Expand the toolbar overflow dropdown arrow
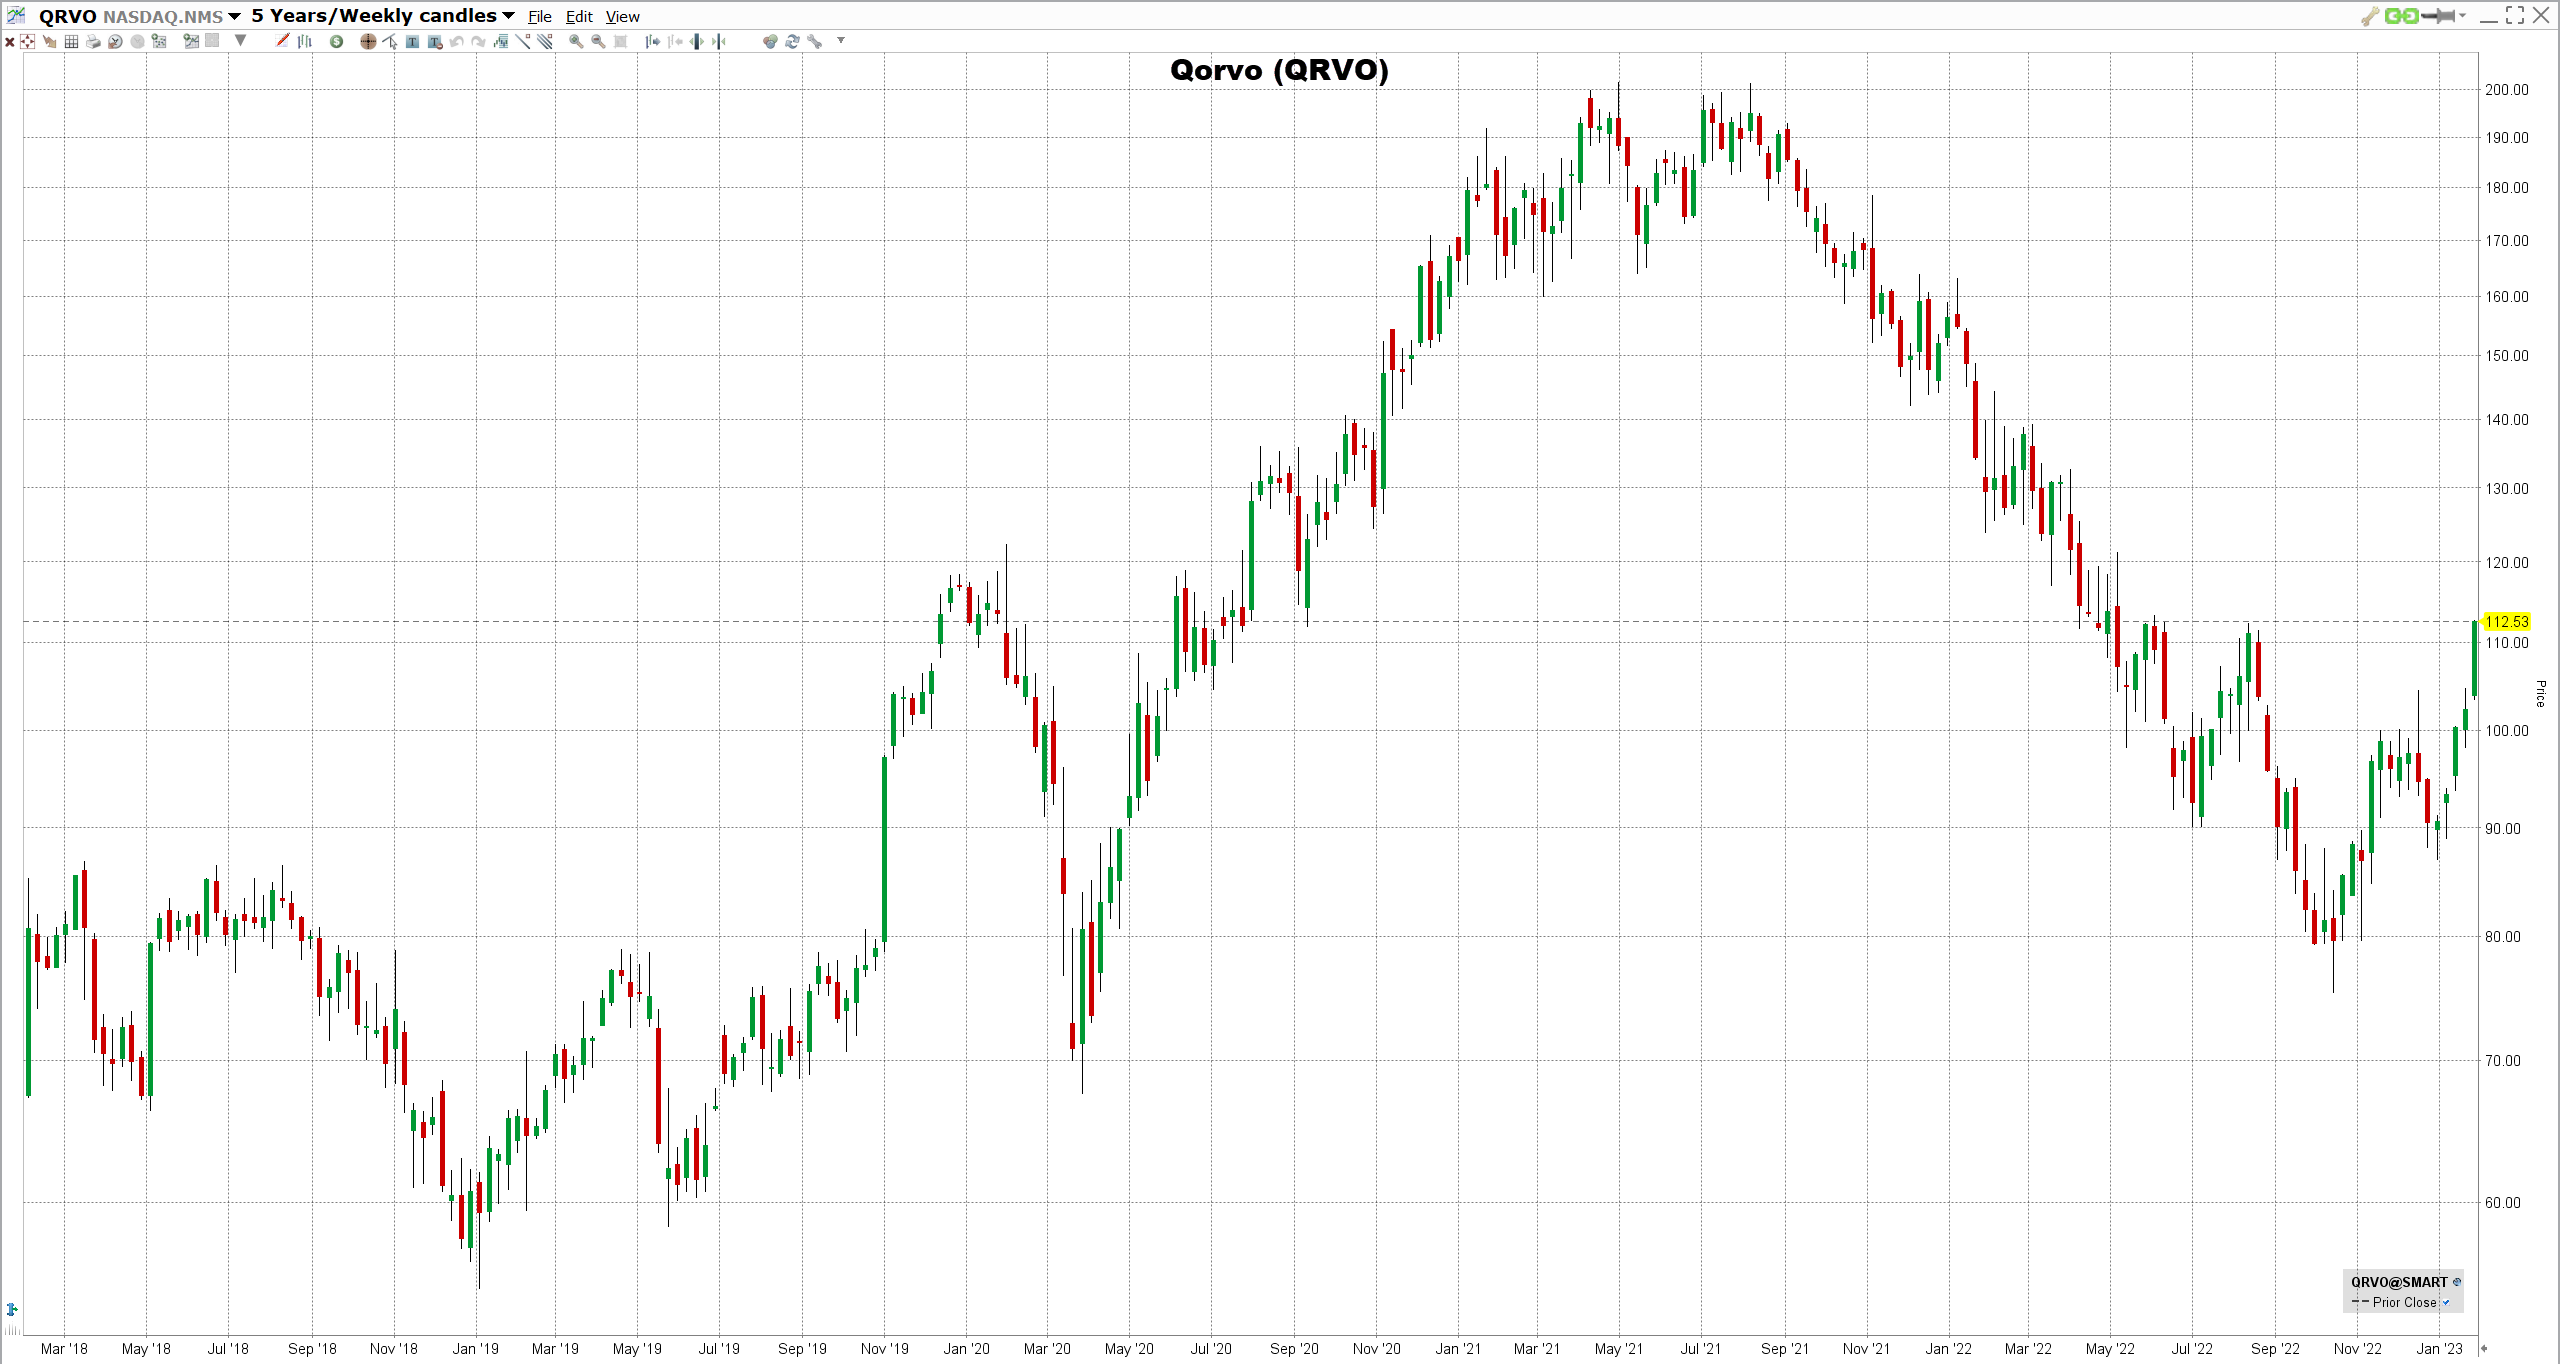2560x1364 pixels. (x=841, y=40)
